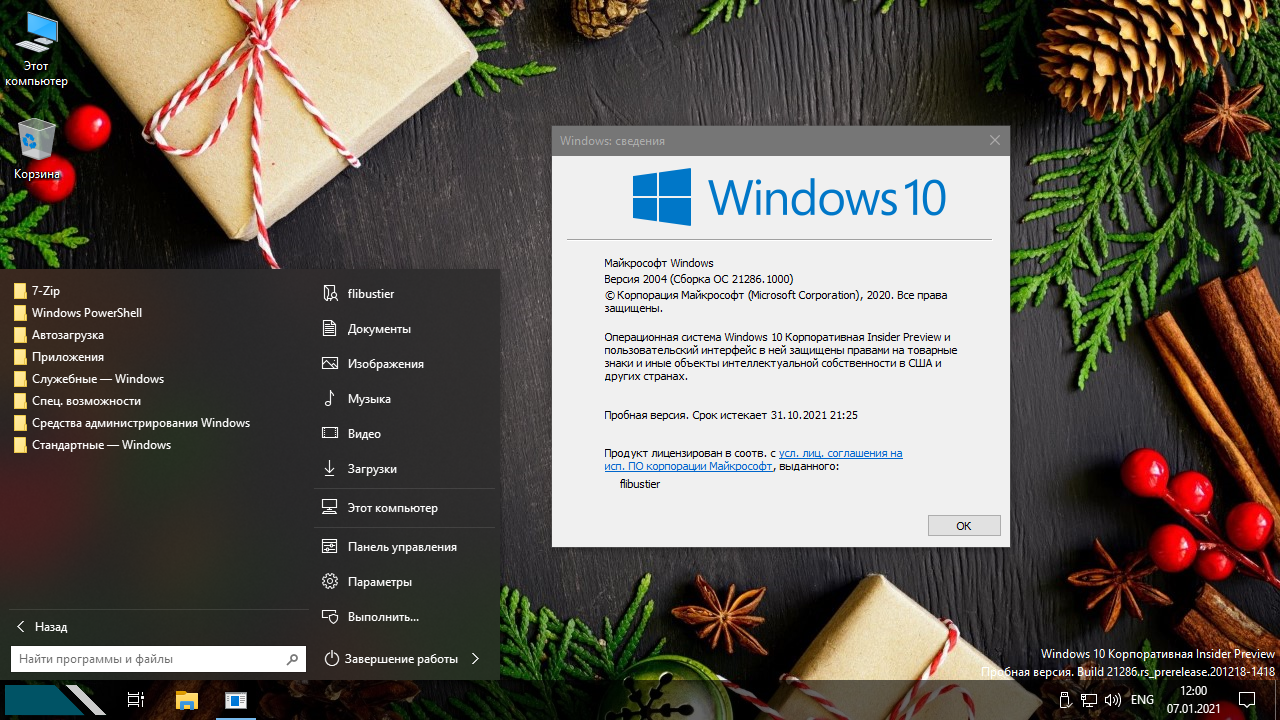Click the Видео film icon
This screenshot has width=1280, height=720.
(x=329, y=433)
